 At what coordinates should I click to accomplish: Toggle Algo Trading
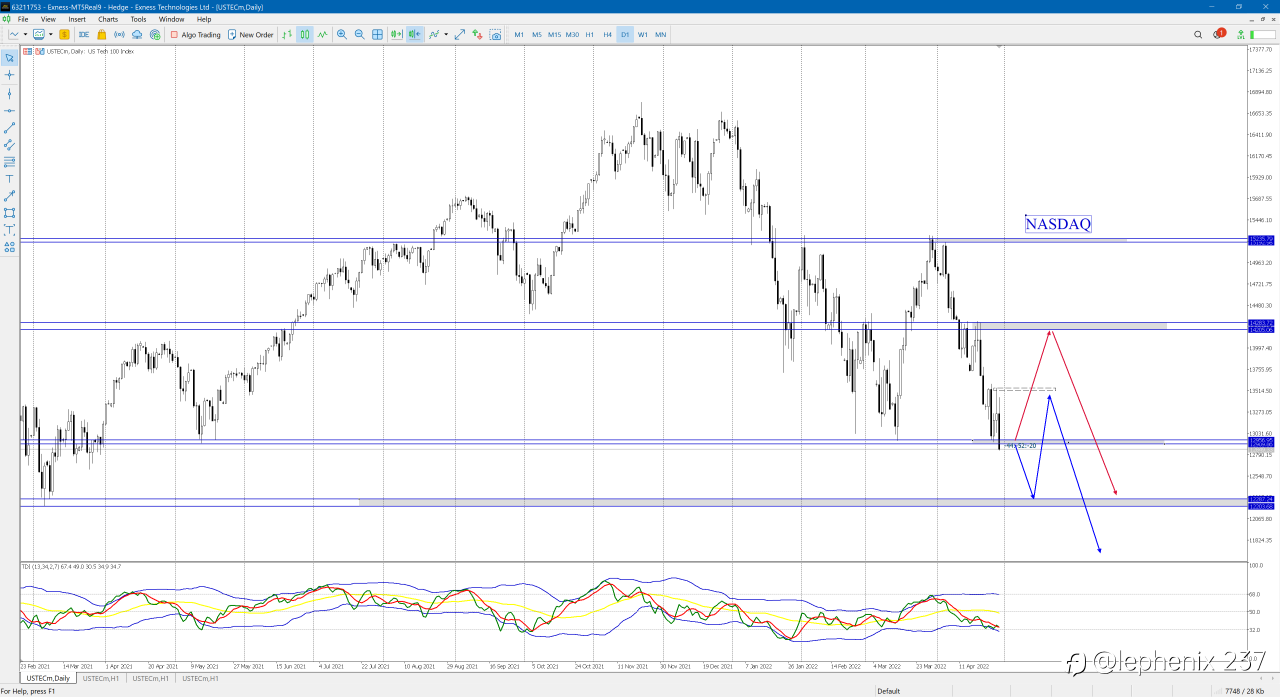(x=195, y=34)
